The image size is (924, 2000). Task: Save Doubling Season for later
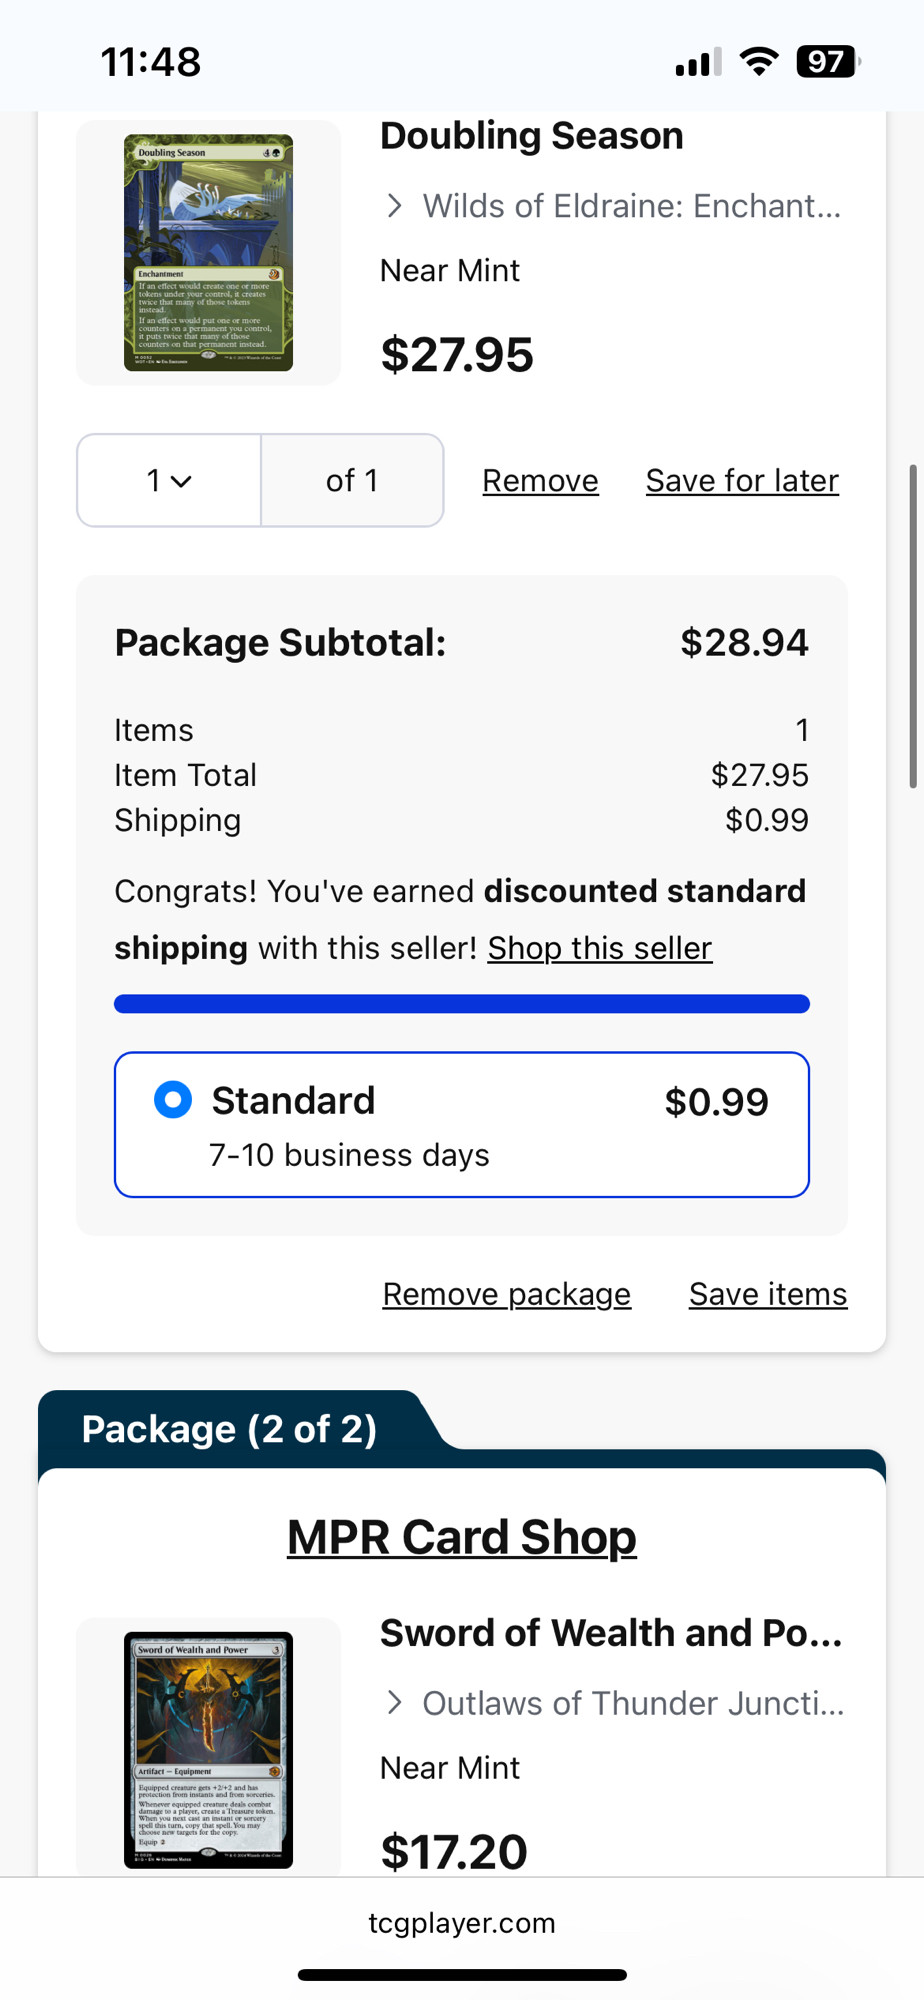[742, 481]
